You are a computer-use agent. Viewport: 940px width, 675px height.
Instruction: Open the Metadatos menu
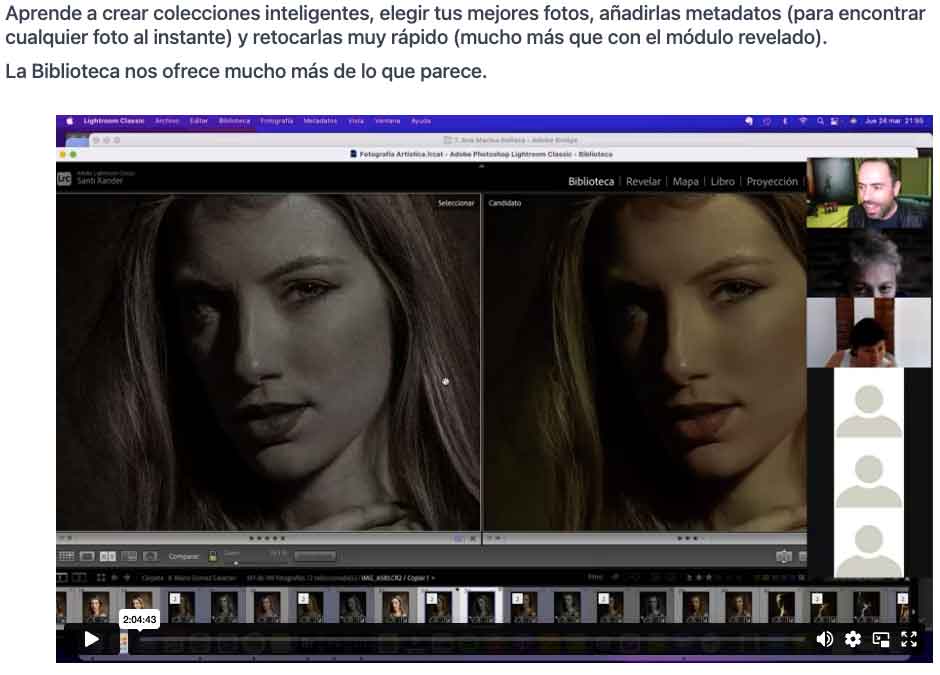point(320,121)
